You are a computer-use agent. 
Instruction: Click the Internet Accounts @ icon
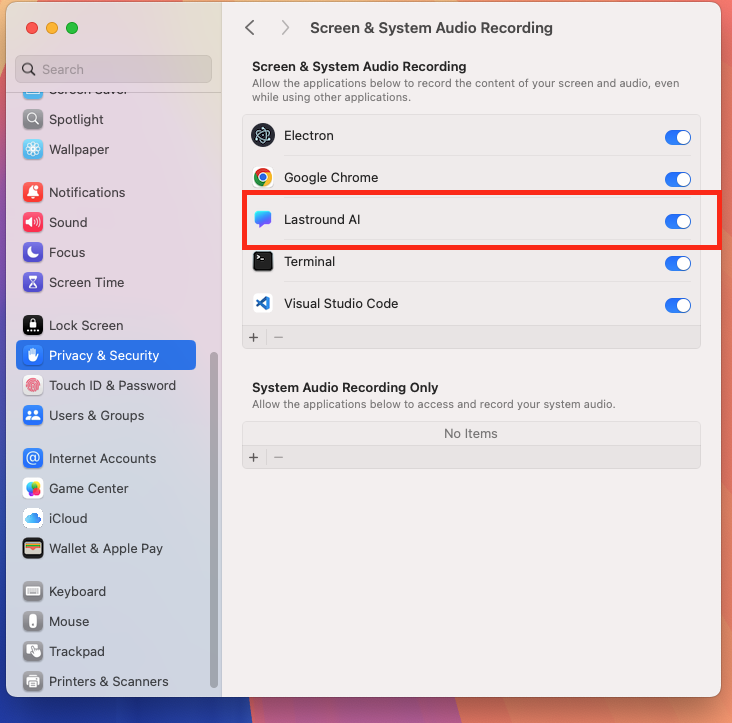(33, 458)
